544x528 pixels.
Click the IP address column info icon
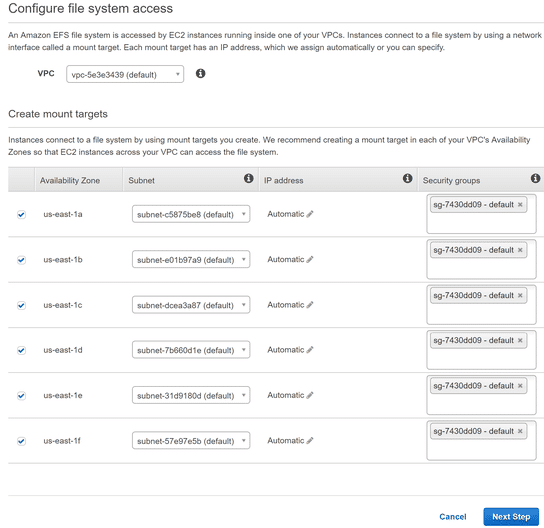(407, 178)
